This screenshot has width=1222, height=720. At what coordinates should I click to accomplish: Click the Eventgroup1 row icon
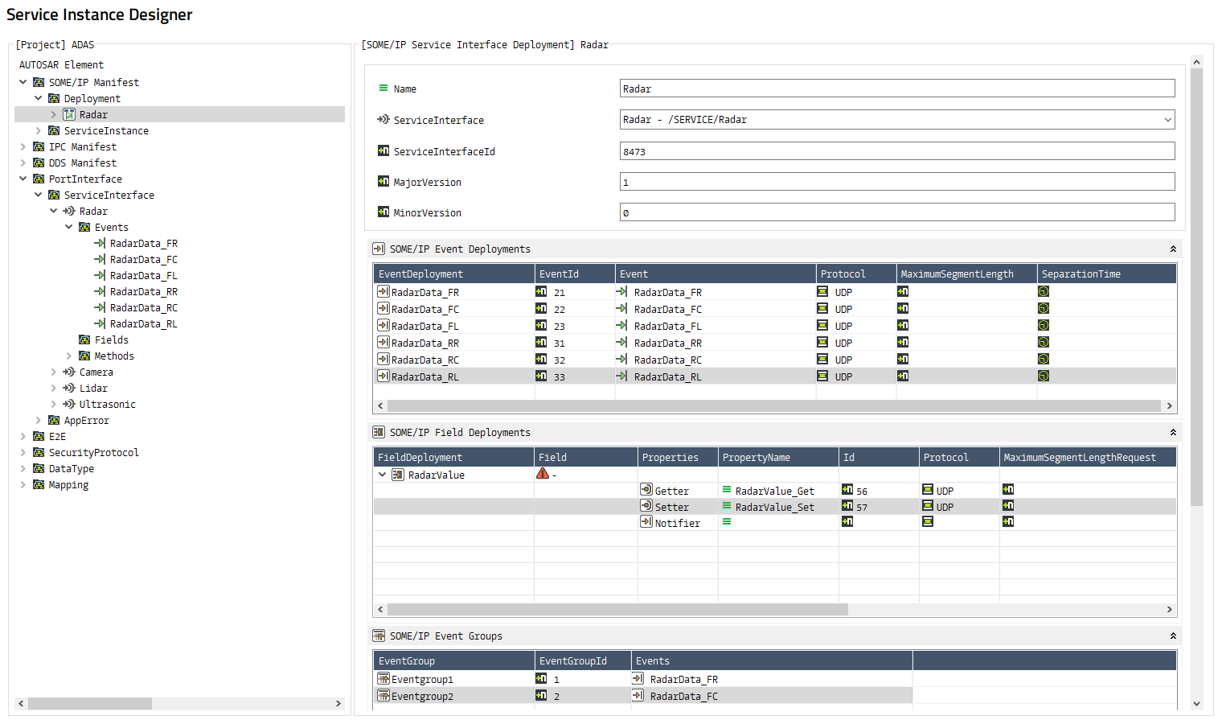[x=383, y=679]
